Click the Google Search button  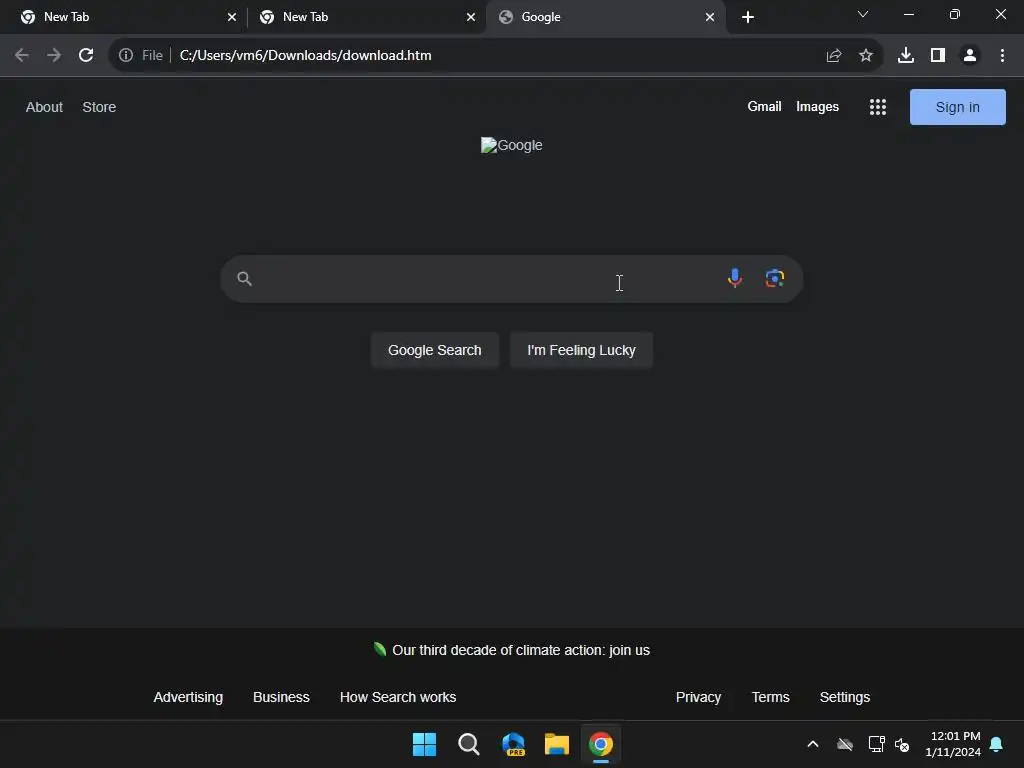point(435,350)
